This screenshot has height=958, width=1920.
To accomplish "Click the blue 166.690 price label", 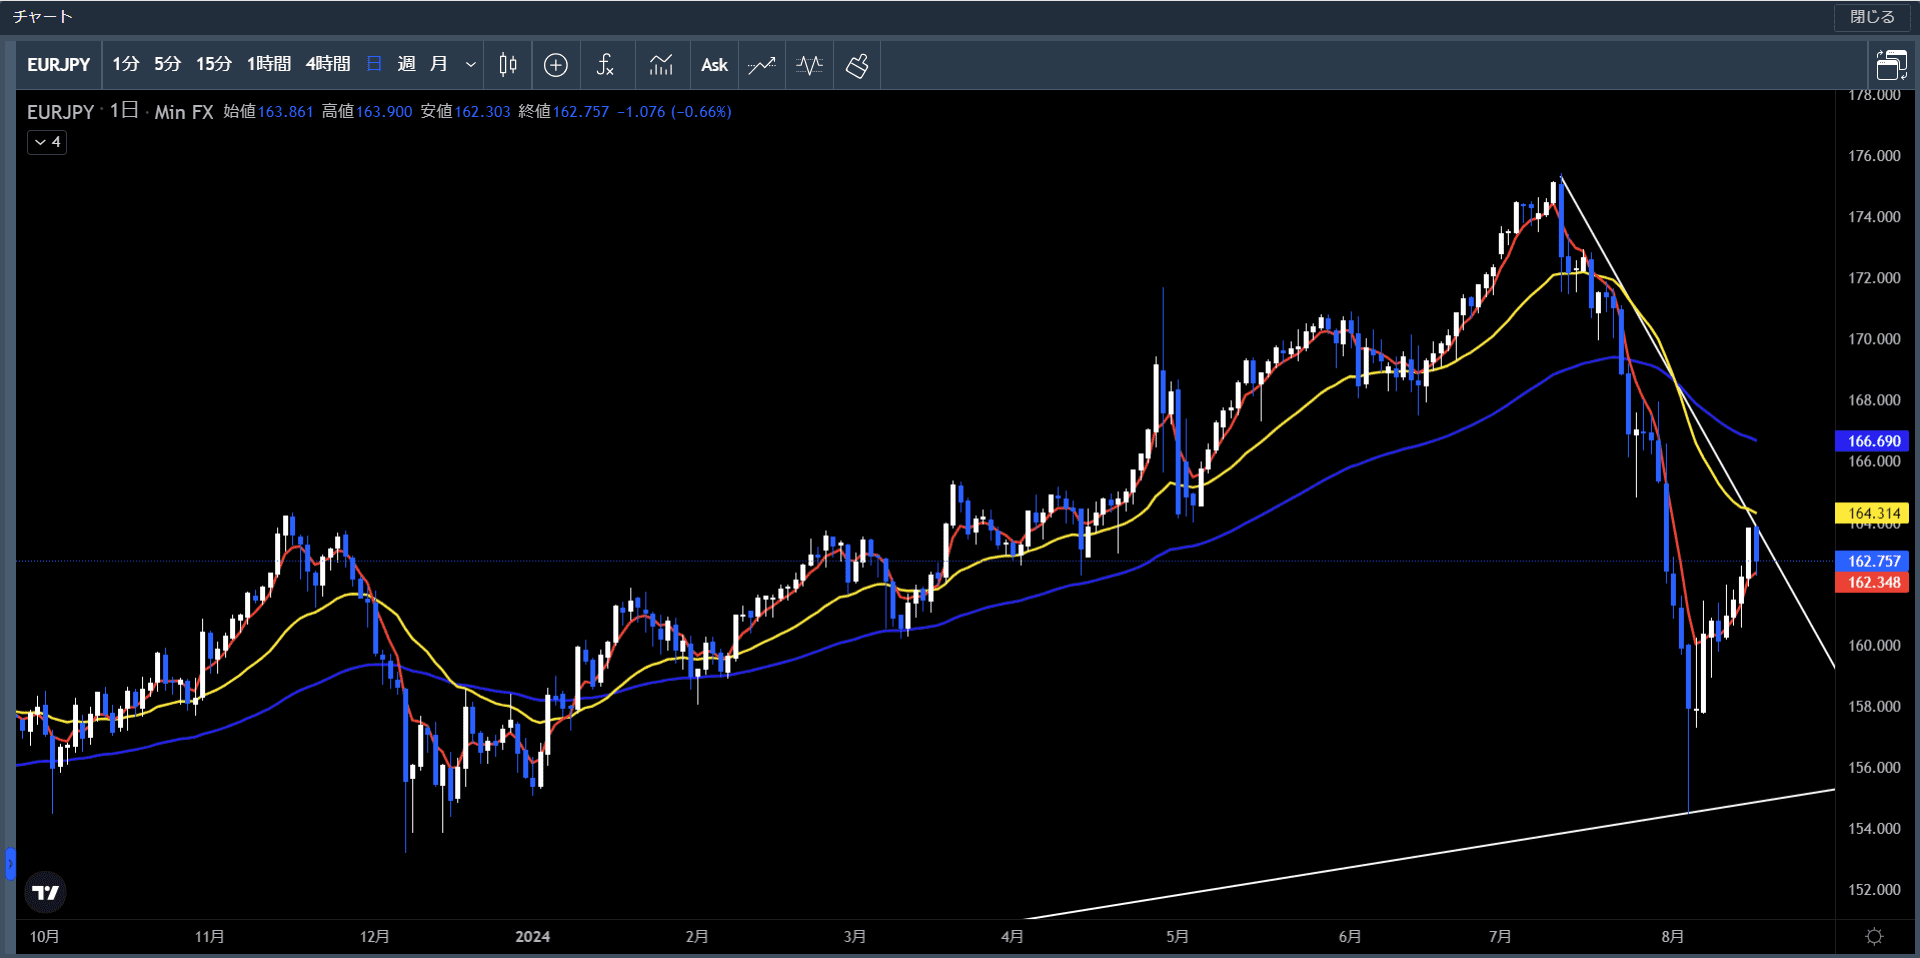I will [1872, 441].
